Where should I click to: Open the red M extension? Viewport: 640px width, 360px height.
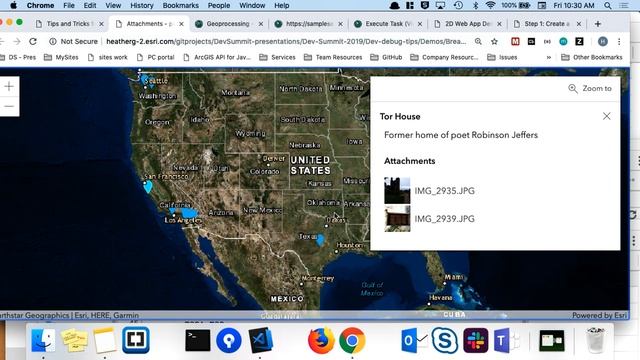(515, 41)
